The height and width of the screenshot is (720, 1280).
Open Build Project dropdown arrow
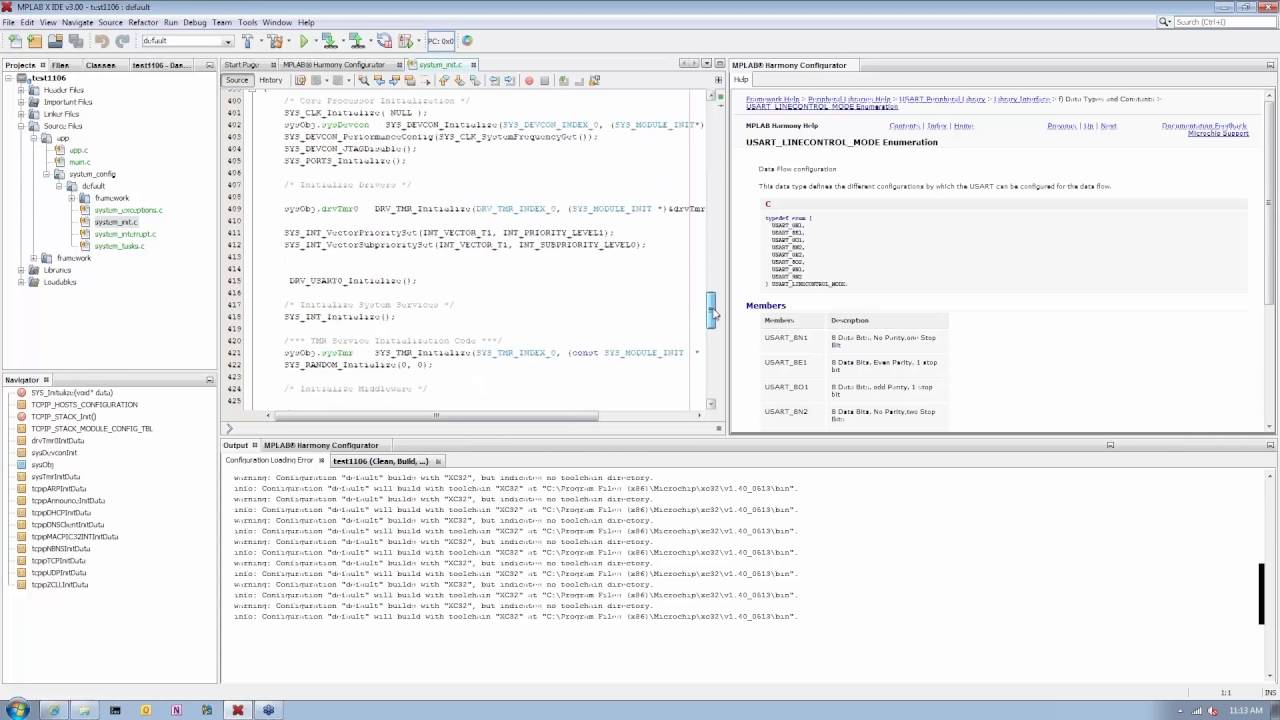pyautogui.click(x=261, y=41)
